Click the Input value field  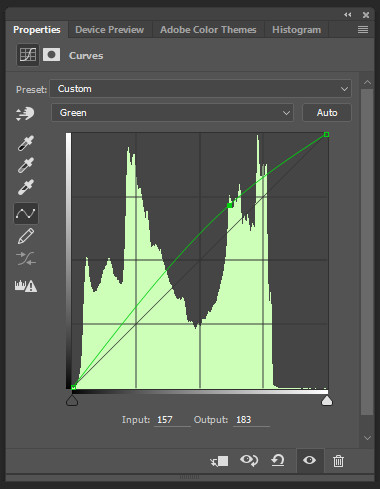[x=172, y=420]
